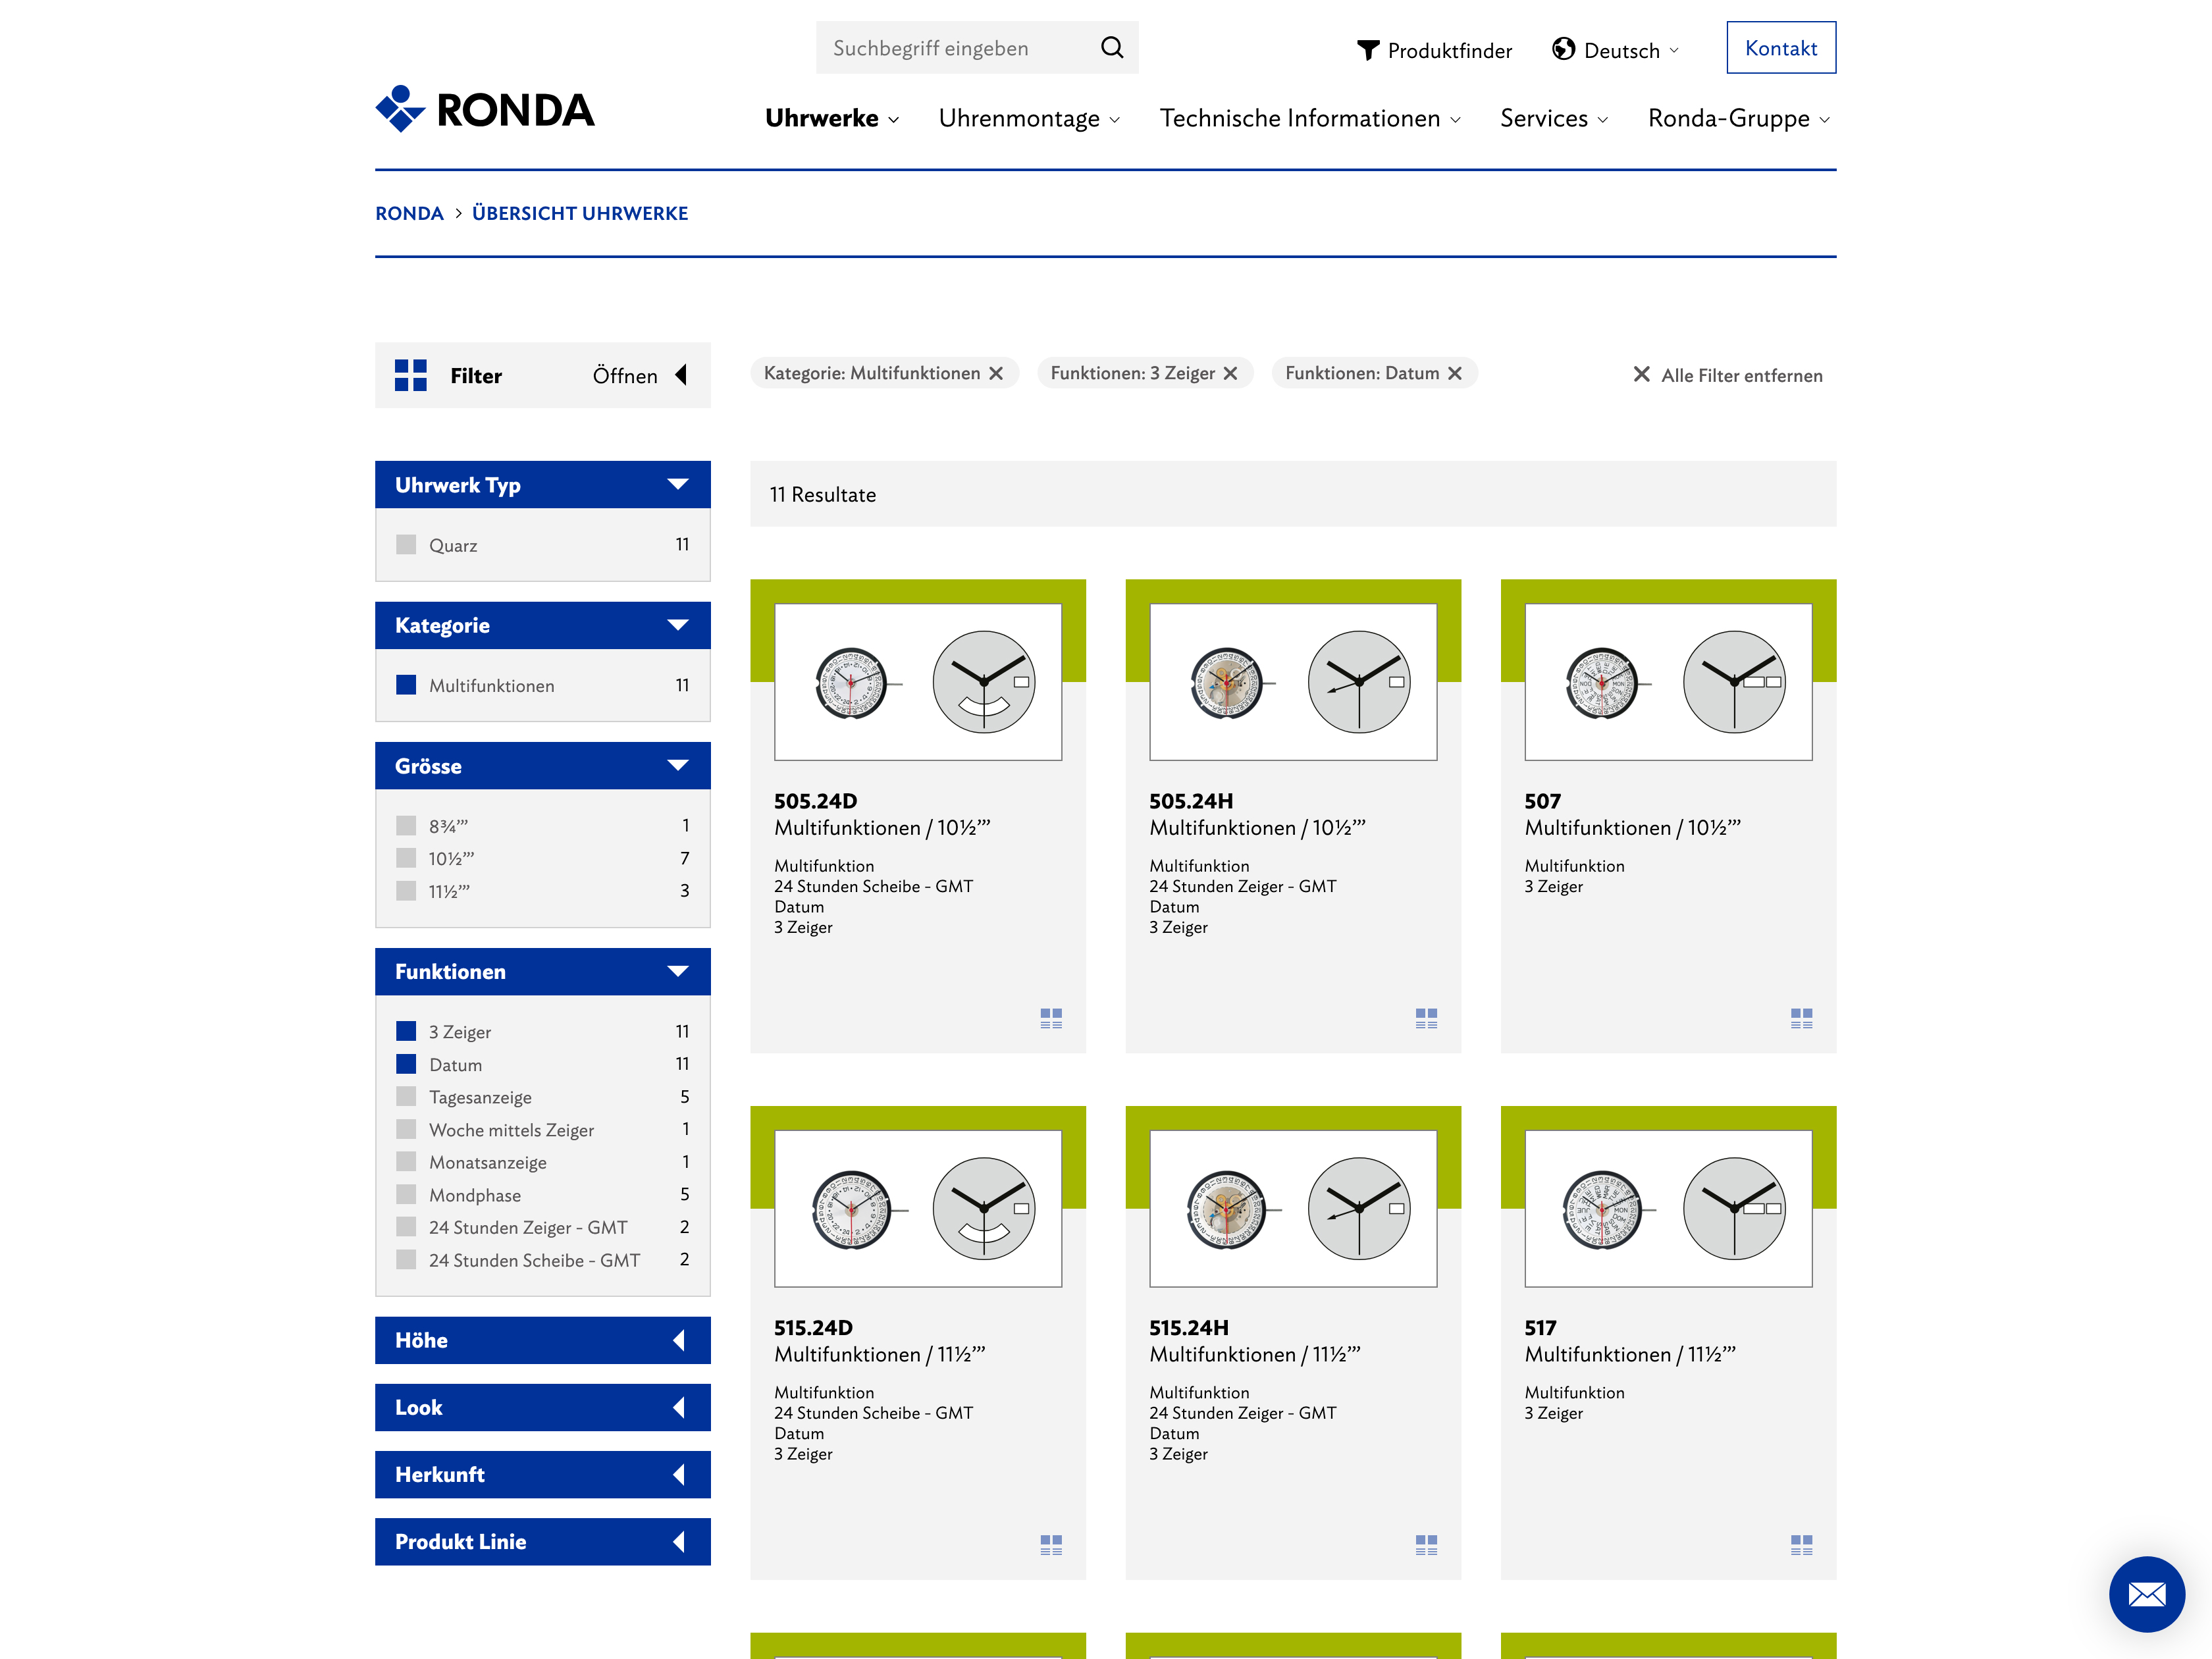Check the Monatsanzeige checkbox
This screenshot has width=2212, height=1659.
(406, 1161)
